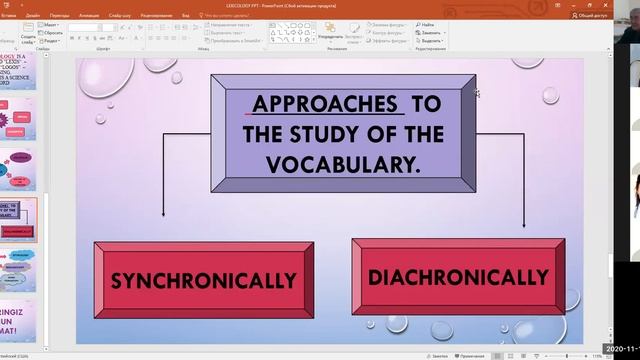
Task: Select the first slide thumbnail about LEXIS
Action: 18,71
